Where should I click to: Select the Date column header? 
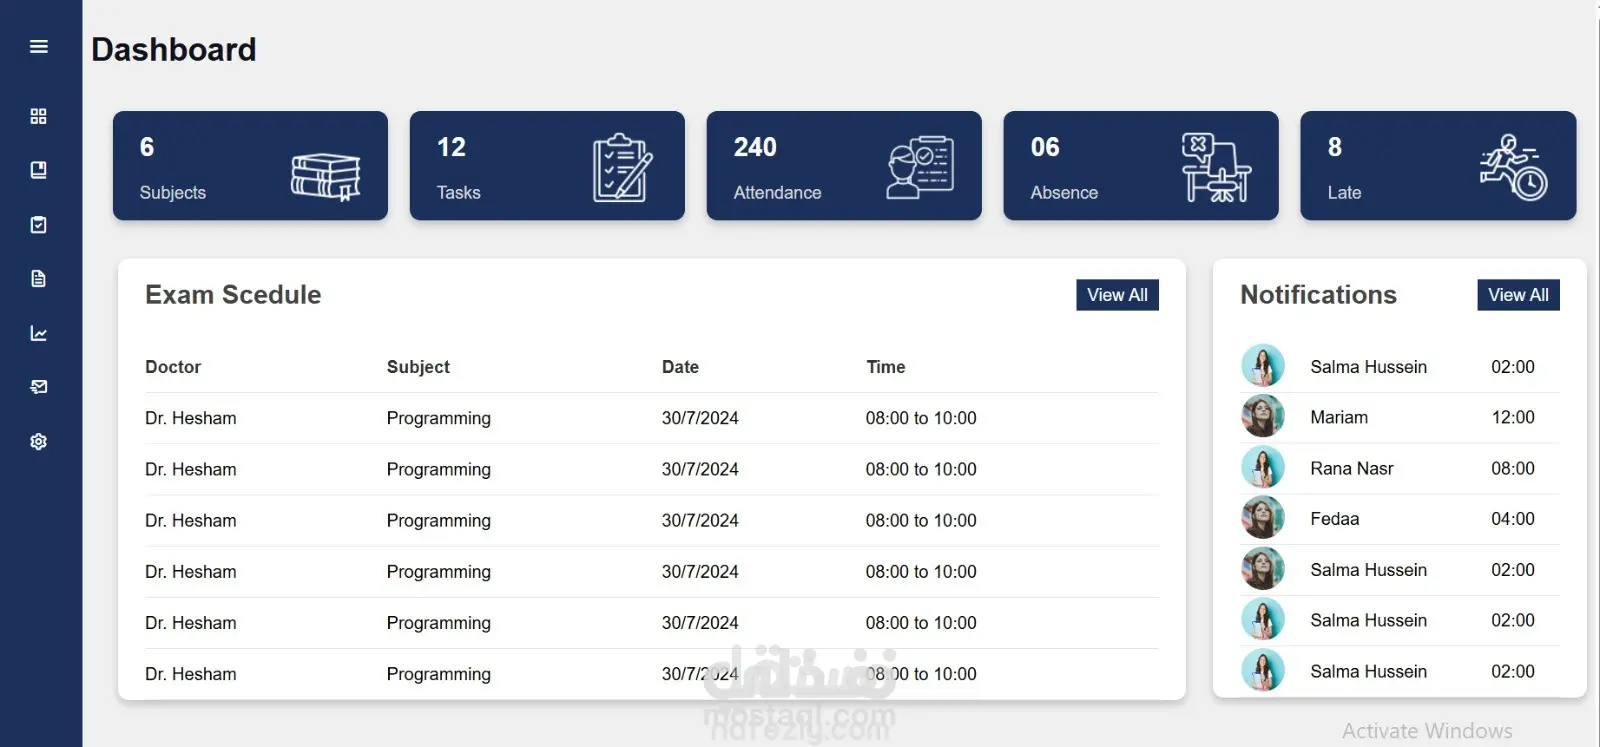(x=680, y=367)
